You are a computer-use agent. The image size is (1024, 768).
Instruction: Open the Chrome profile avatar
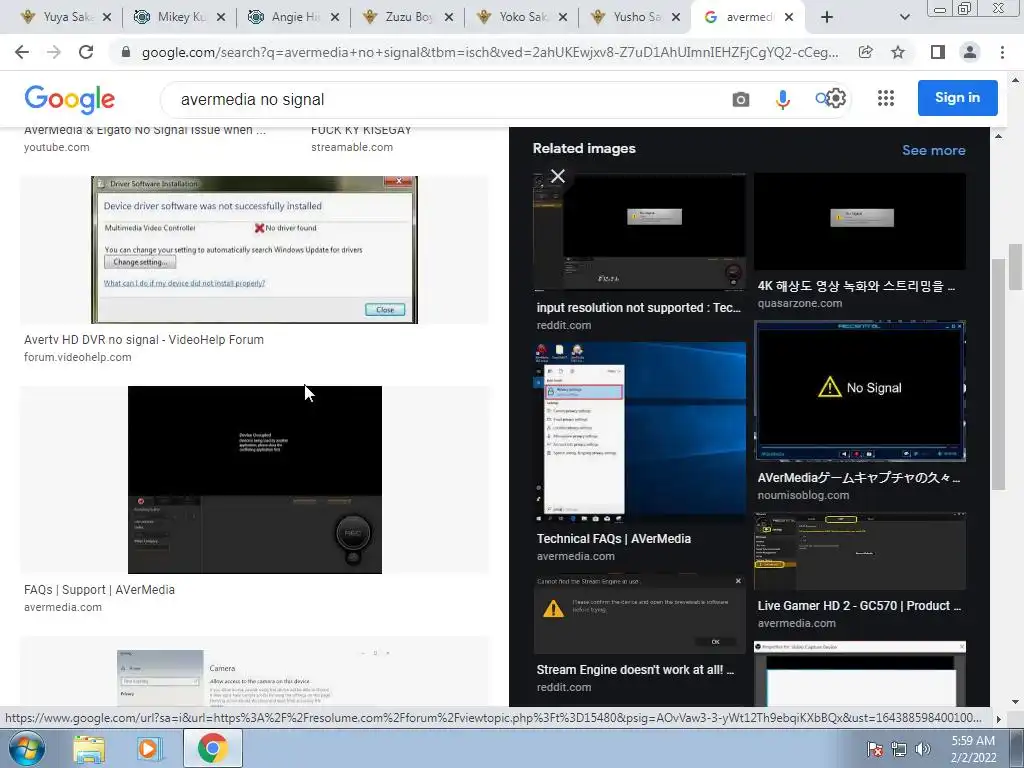[970, 52]
